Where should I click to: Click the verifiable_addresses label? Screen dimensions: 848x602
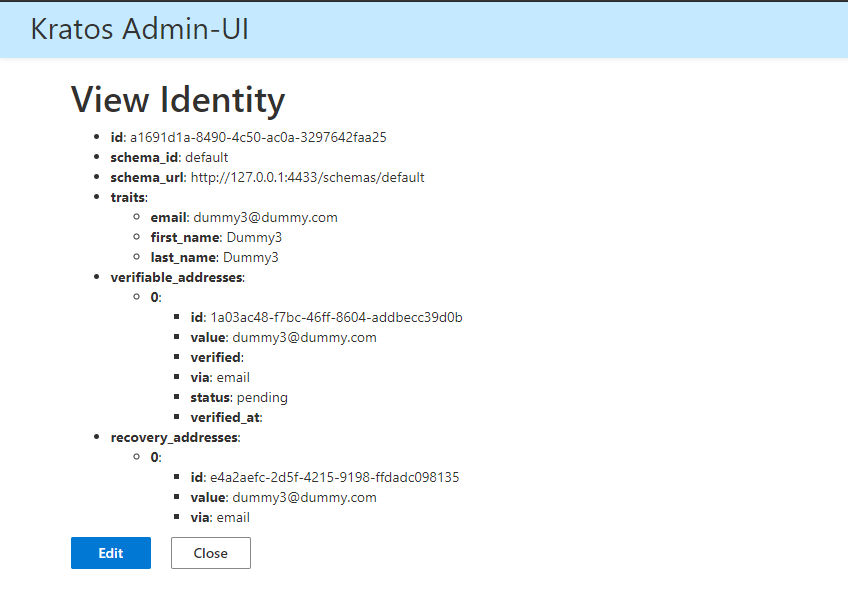click(x=177, y=277)
